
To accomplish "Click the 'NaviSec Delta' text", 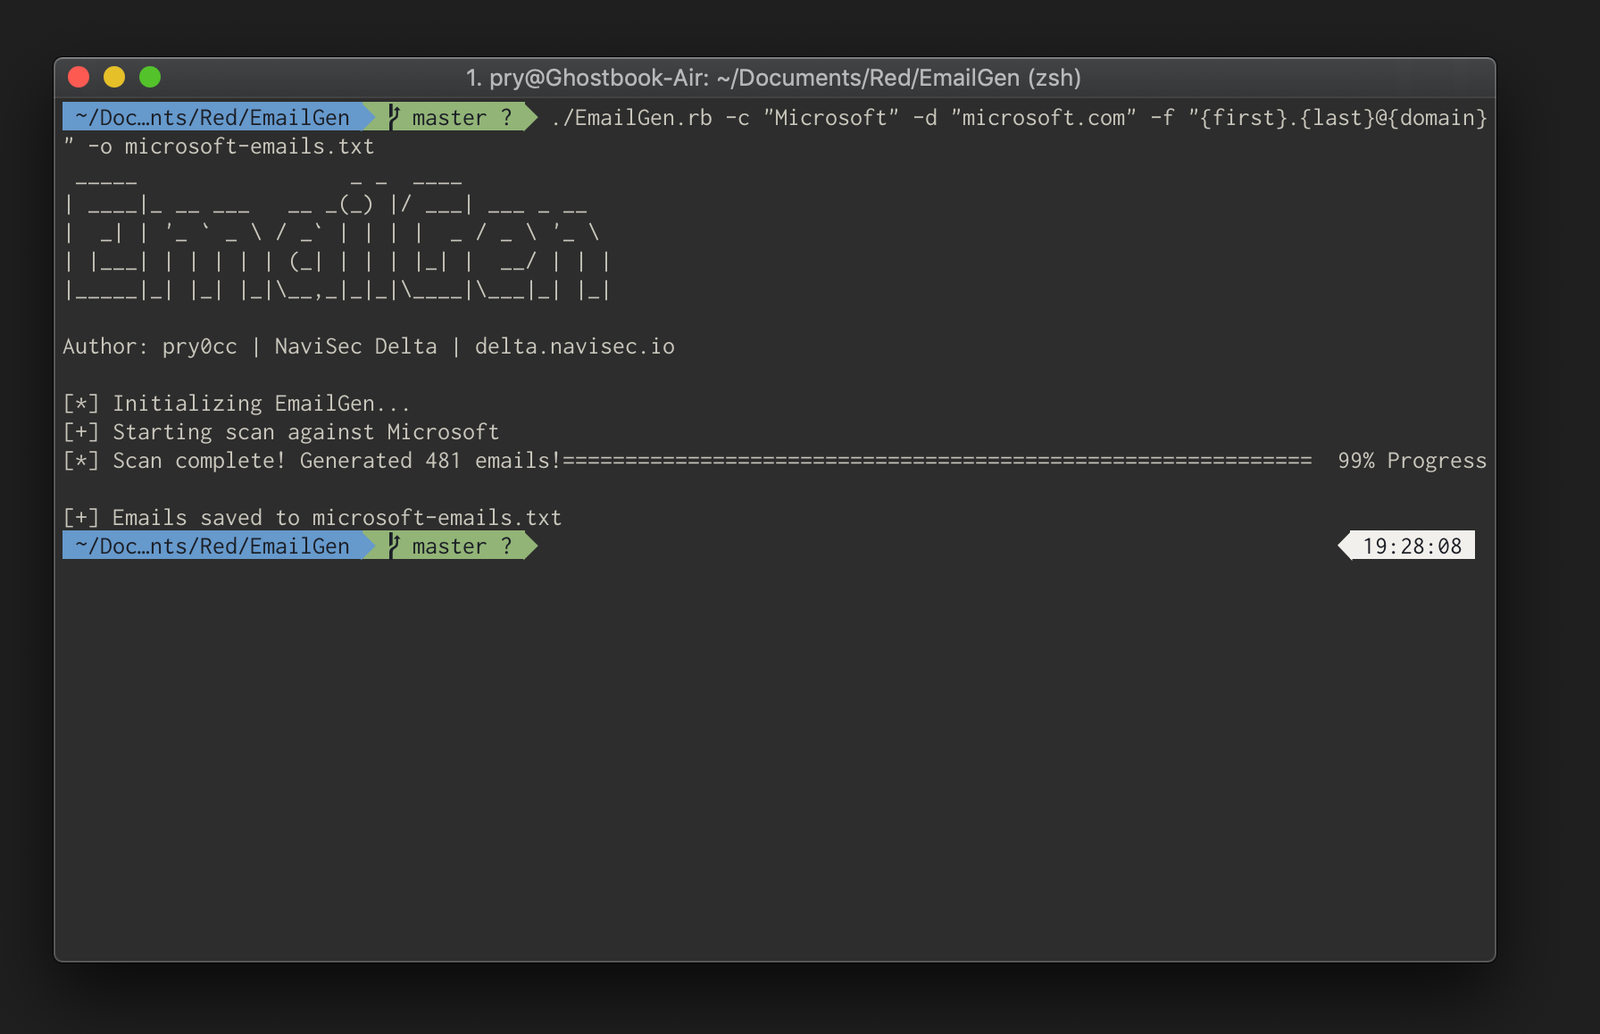I will [x=356, y=347].
